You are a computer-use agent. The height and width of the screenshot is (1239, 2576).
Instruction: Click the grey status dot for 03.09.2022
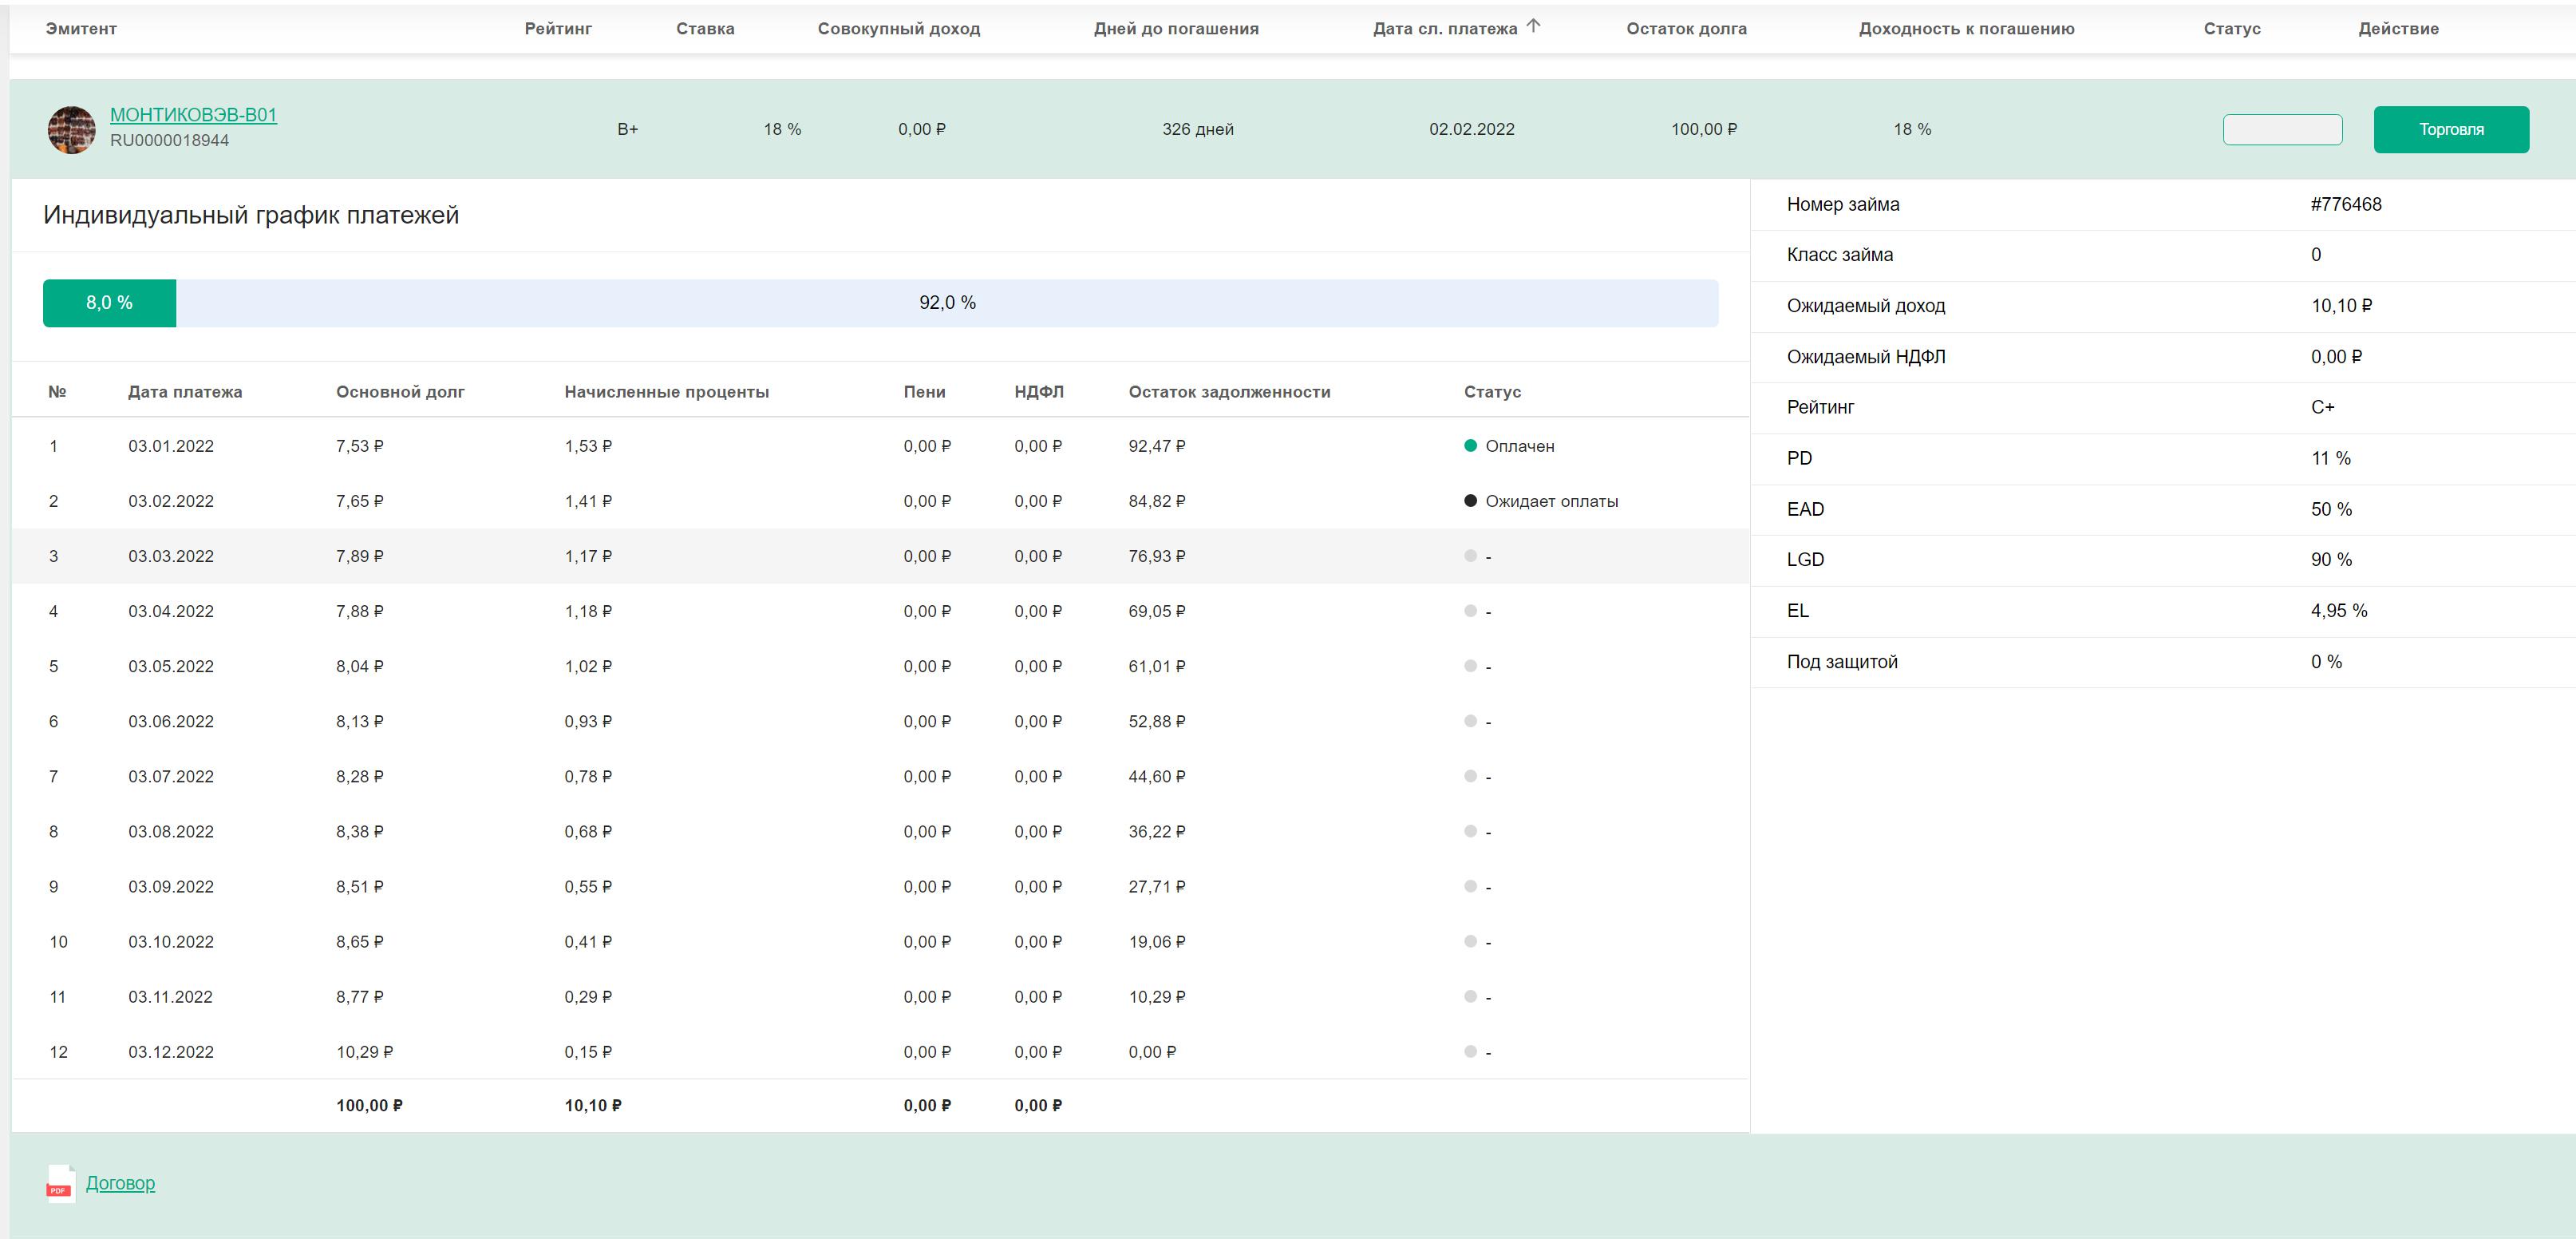1470,886
